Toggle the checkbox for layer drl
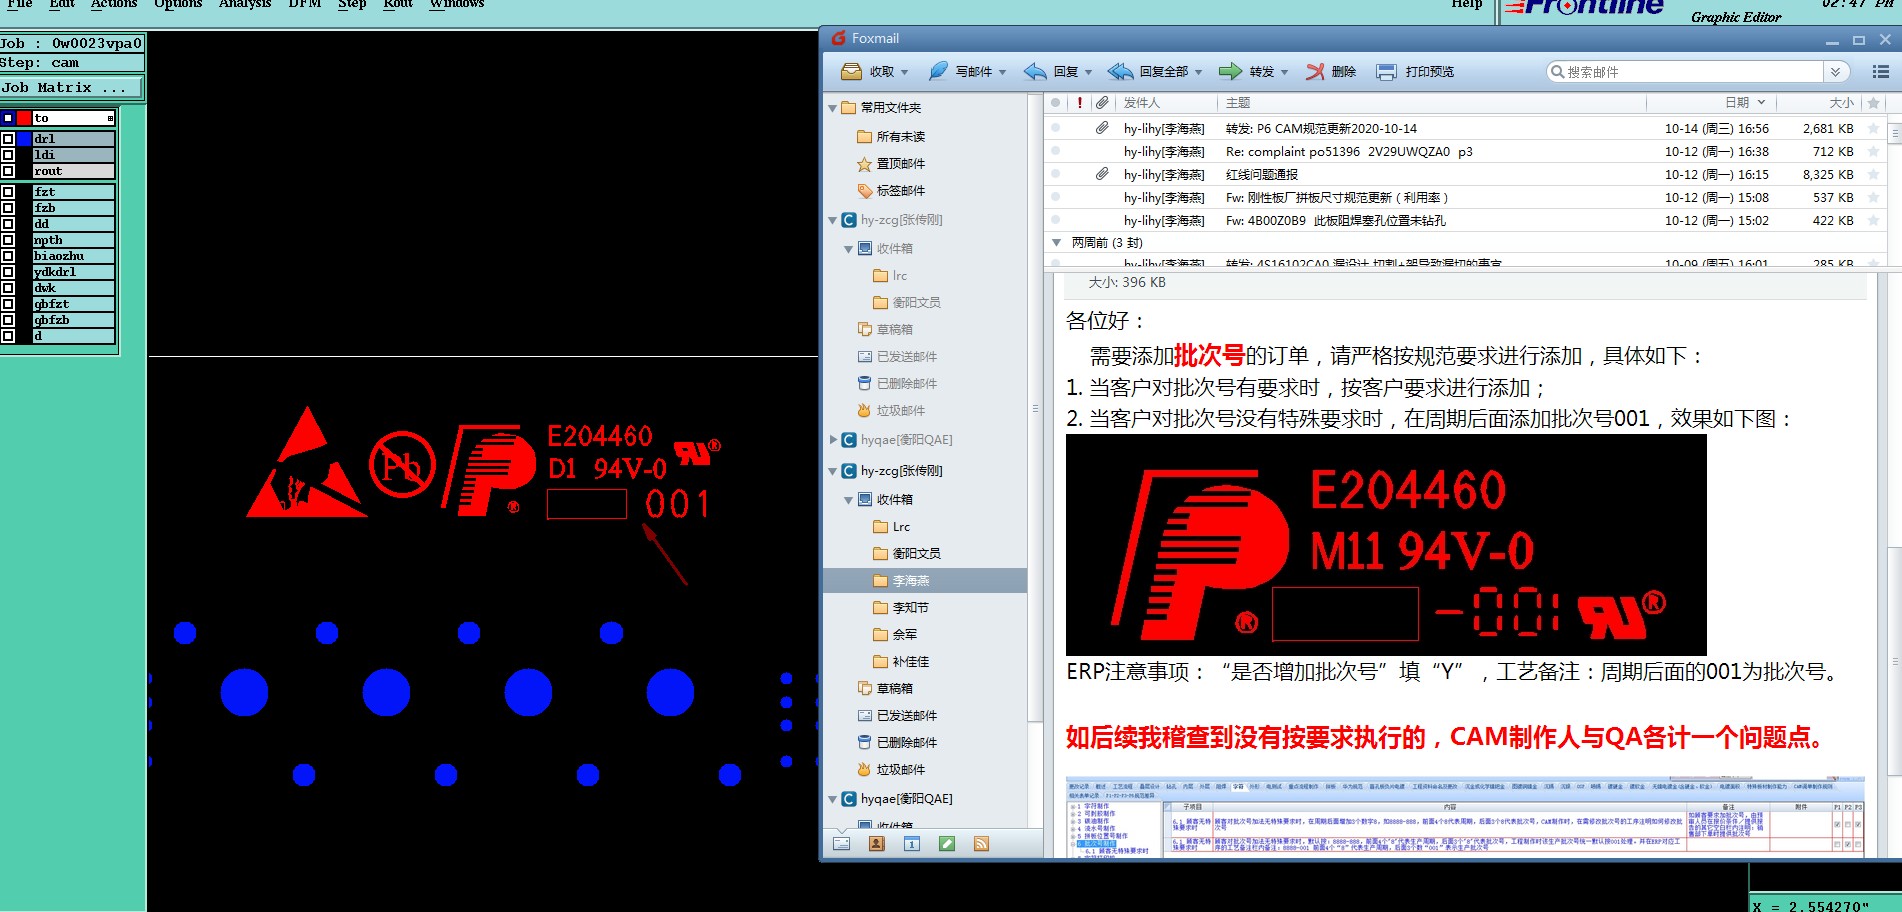Viewport: 1902px width, 912px height. pos(8,139)
